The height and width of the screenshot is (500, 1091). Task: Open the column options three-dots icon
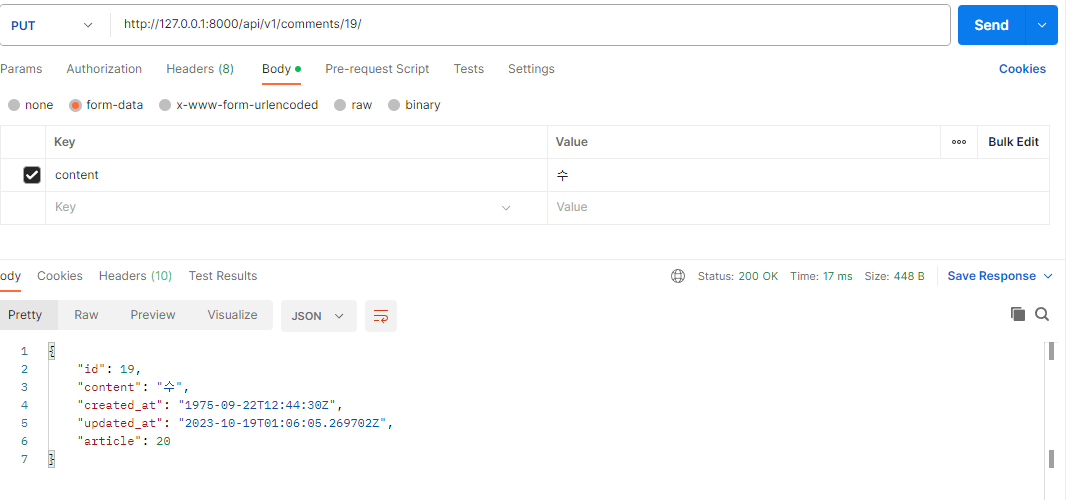coord(959,142)
